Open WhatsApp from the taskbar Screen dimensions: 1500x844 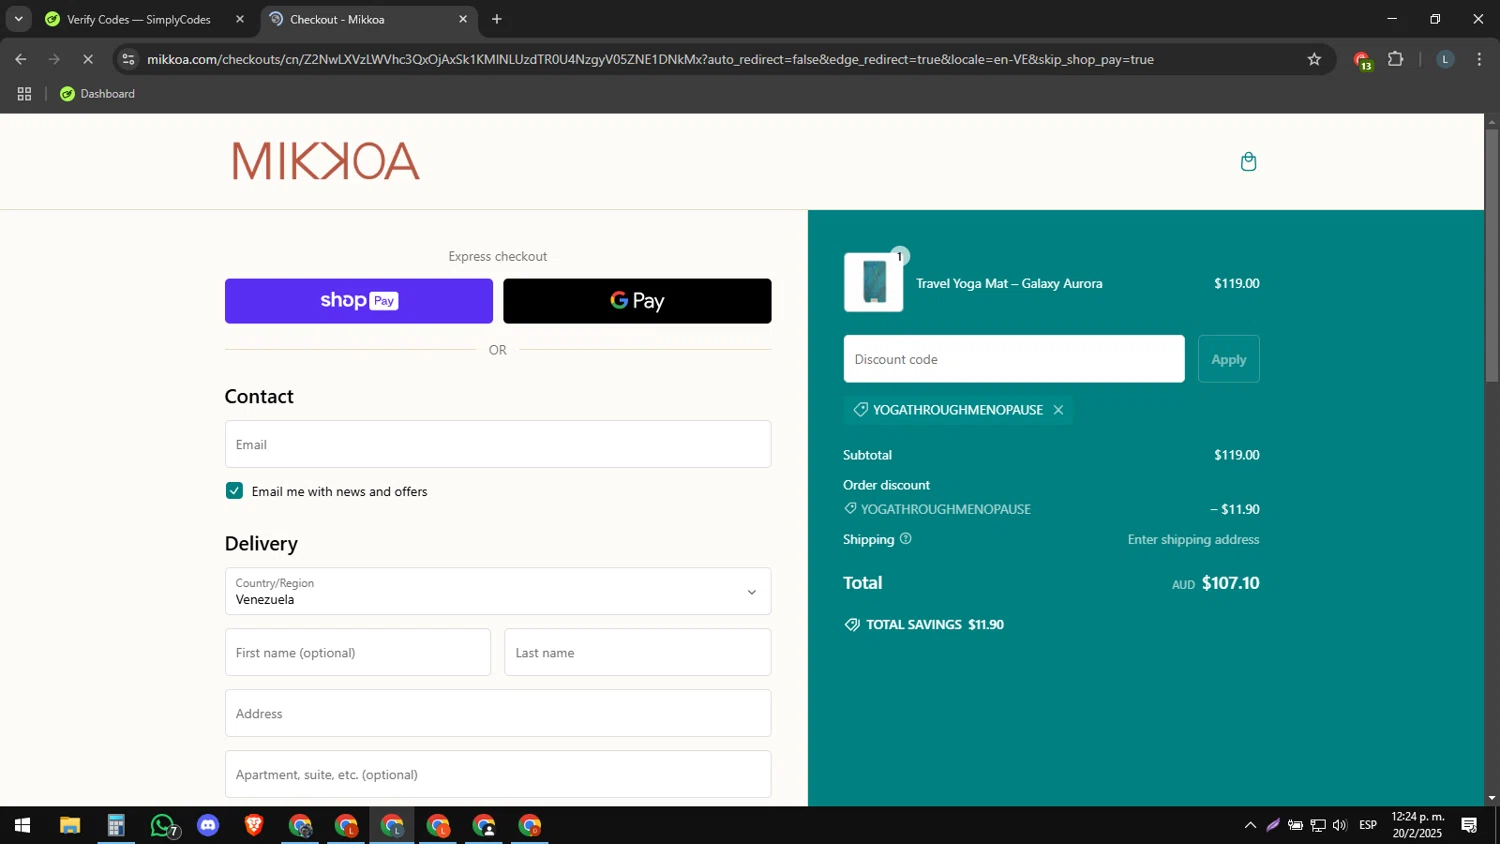coord(163,825)
